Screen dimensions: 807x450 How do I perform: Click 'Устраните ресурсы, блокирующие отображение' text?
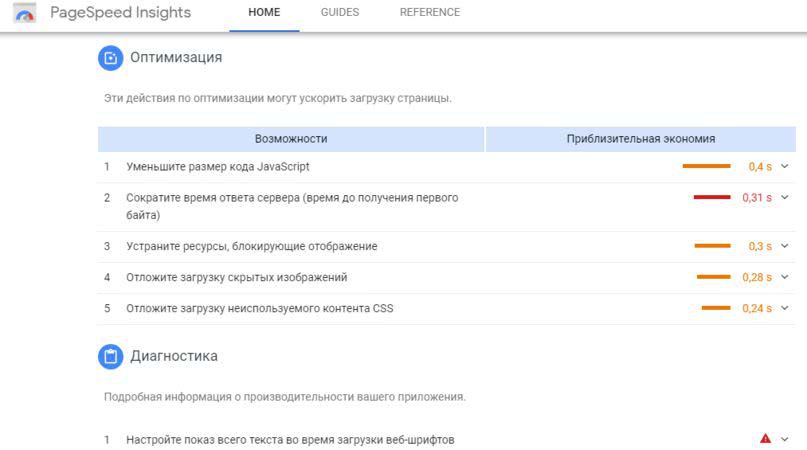pos(251,246)
